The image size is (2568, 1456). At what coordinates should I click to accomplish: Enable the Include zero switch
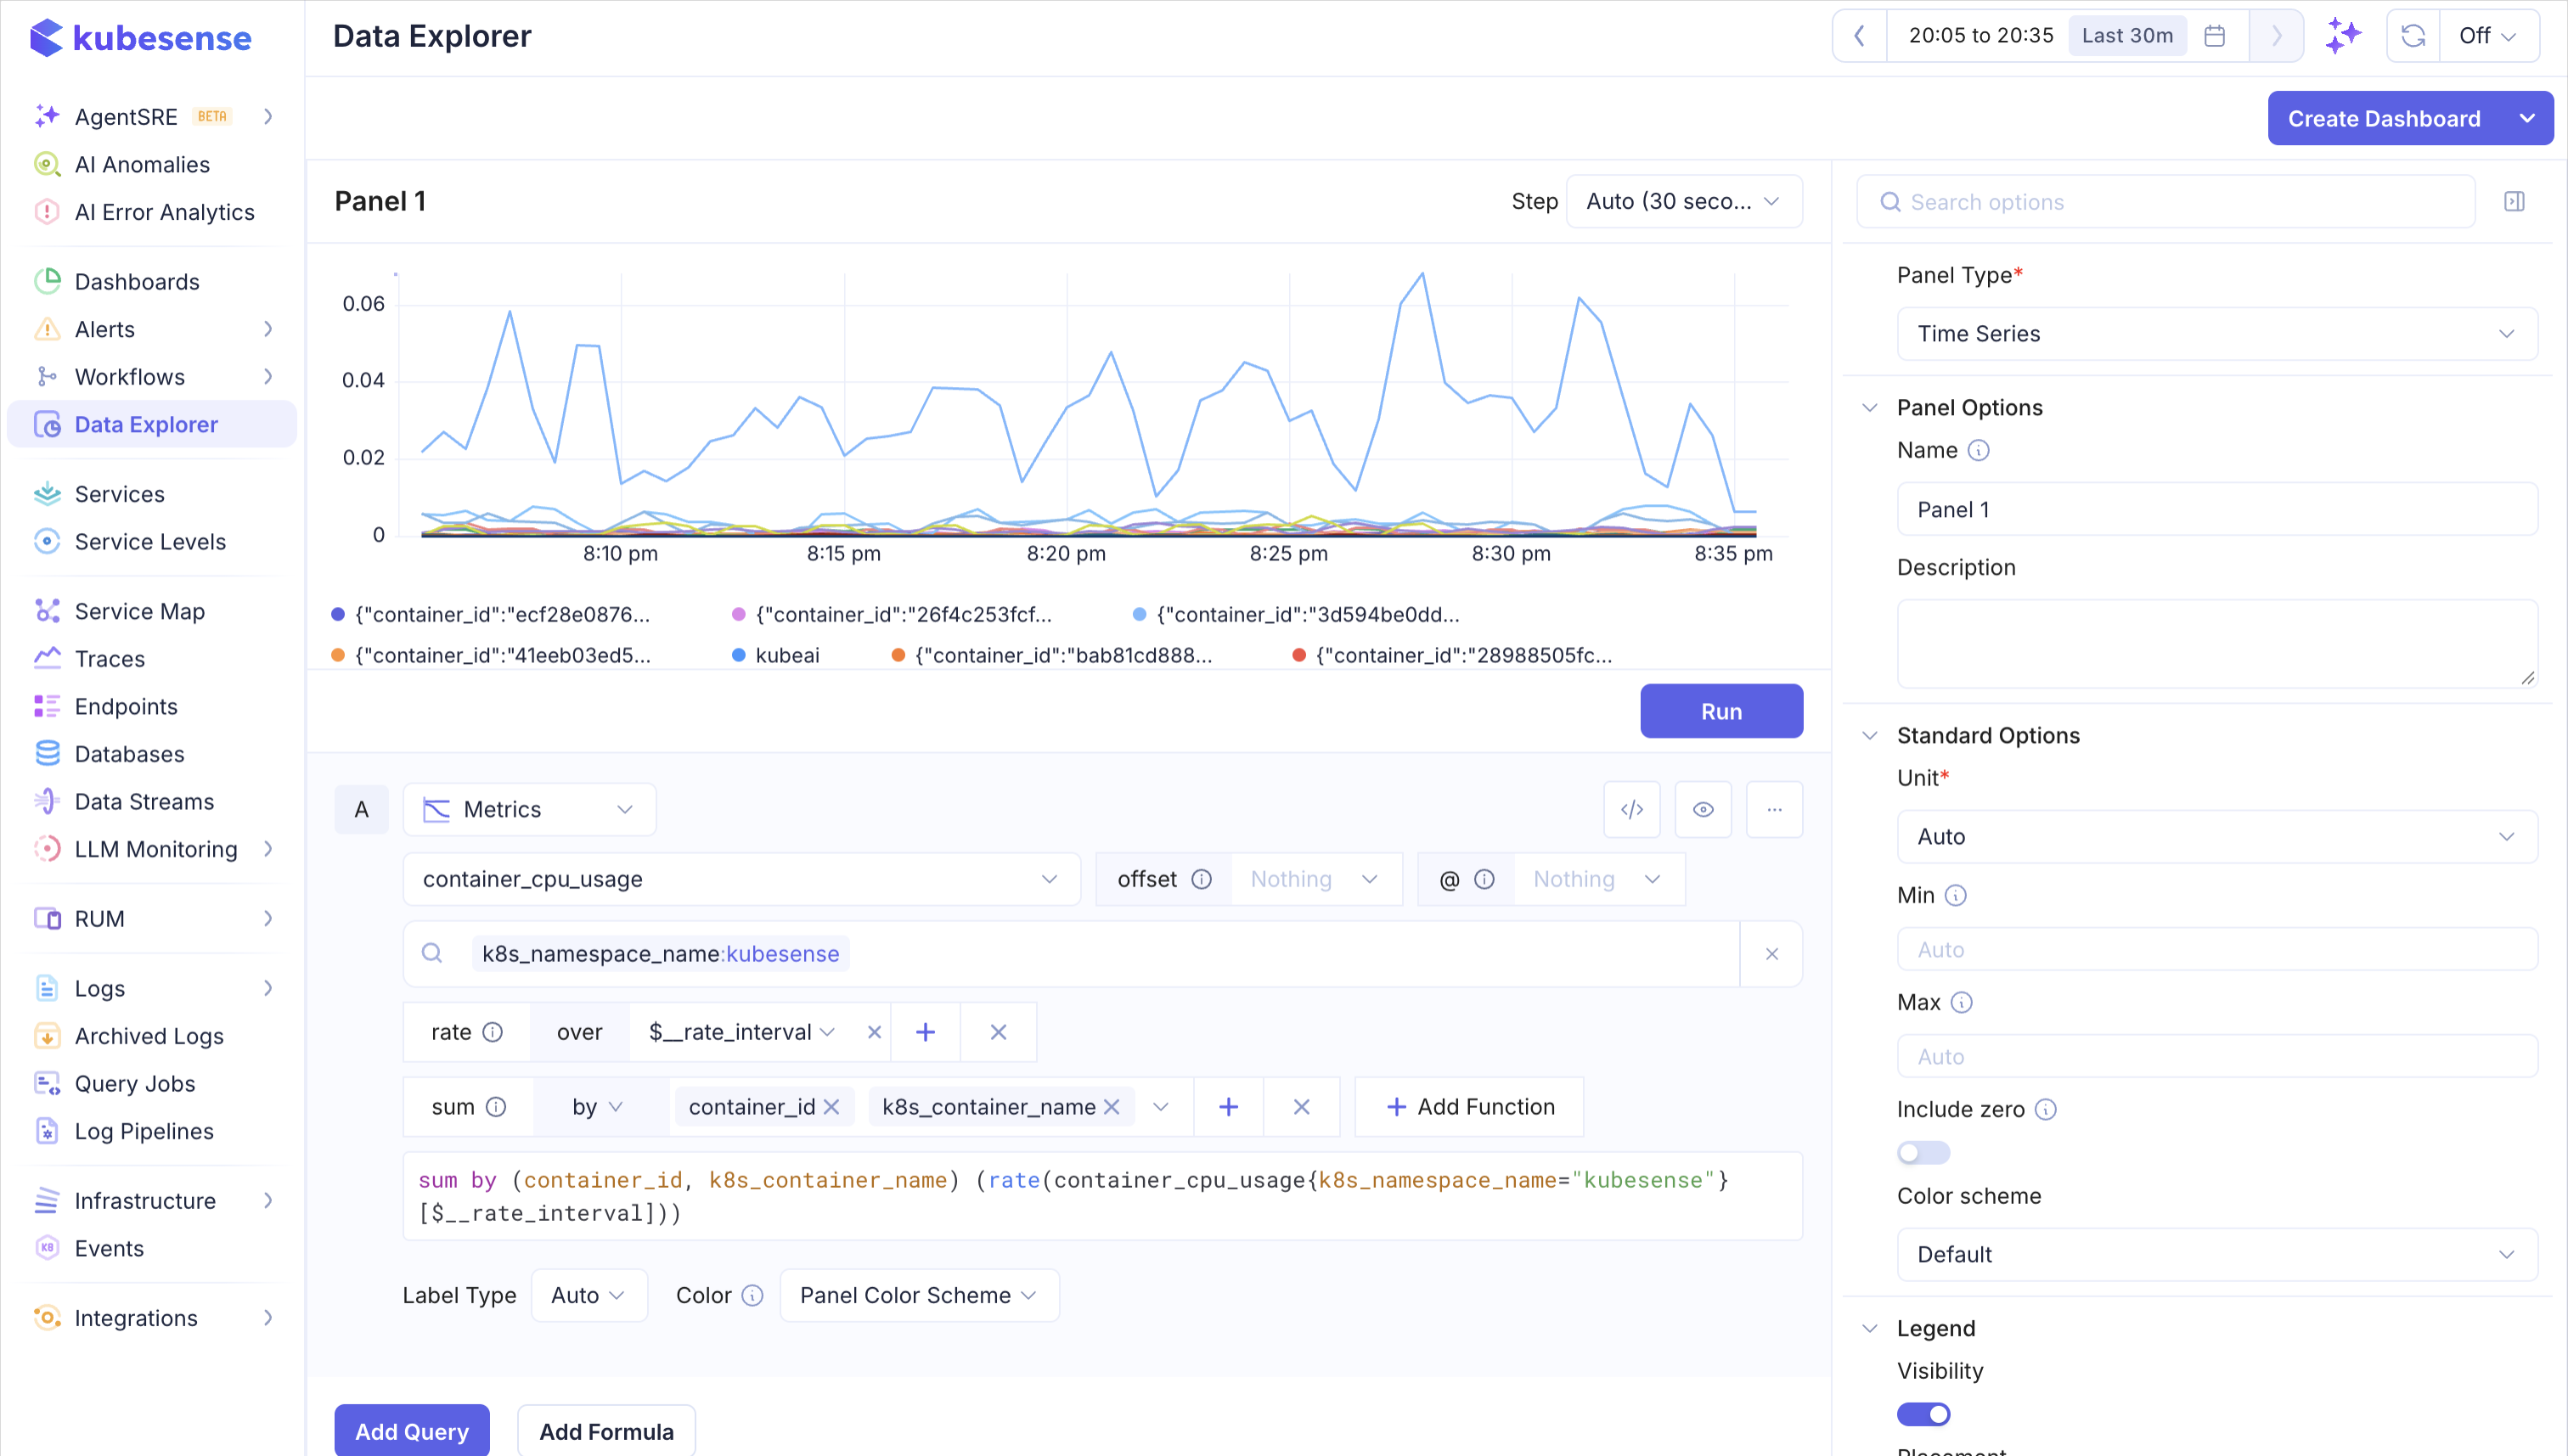(x=1923, y=1153)
